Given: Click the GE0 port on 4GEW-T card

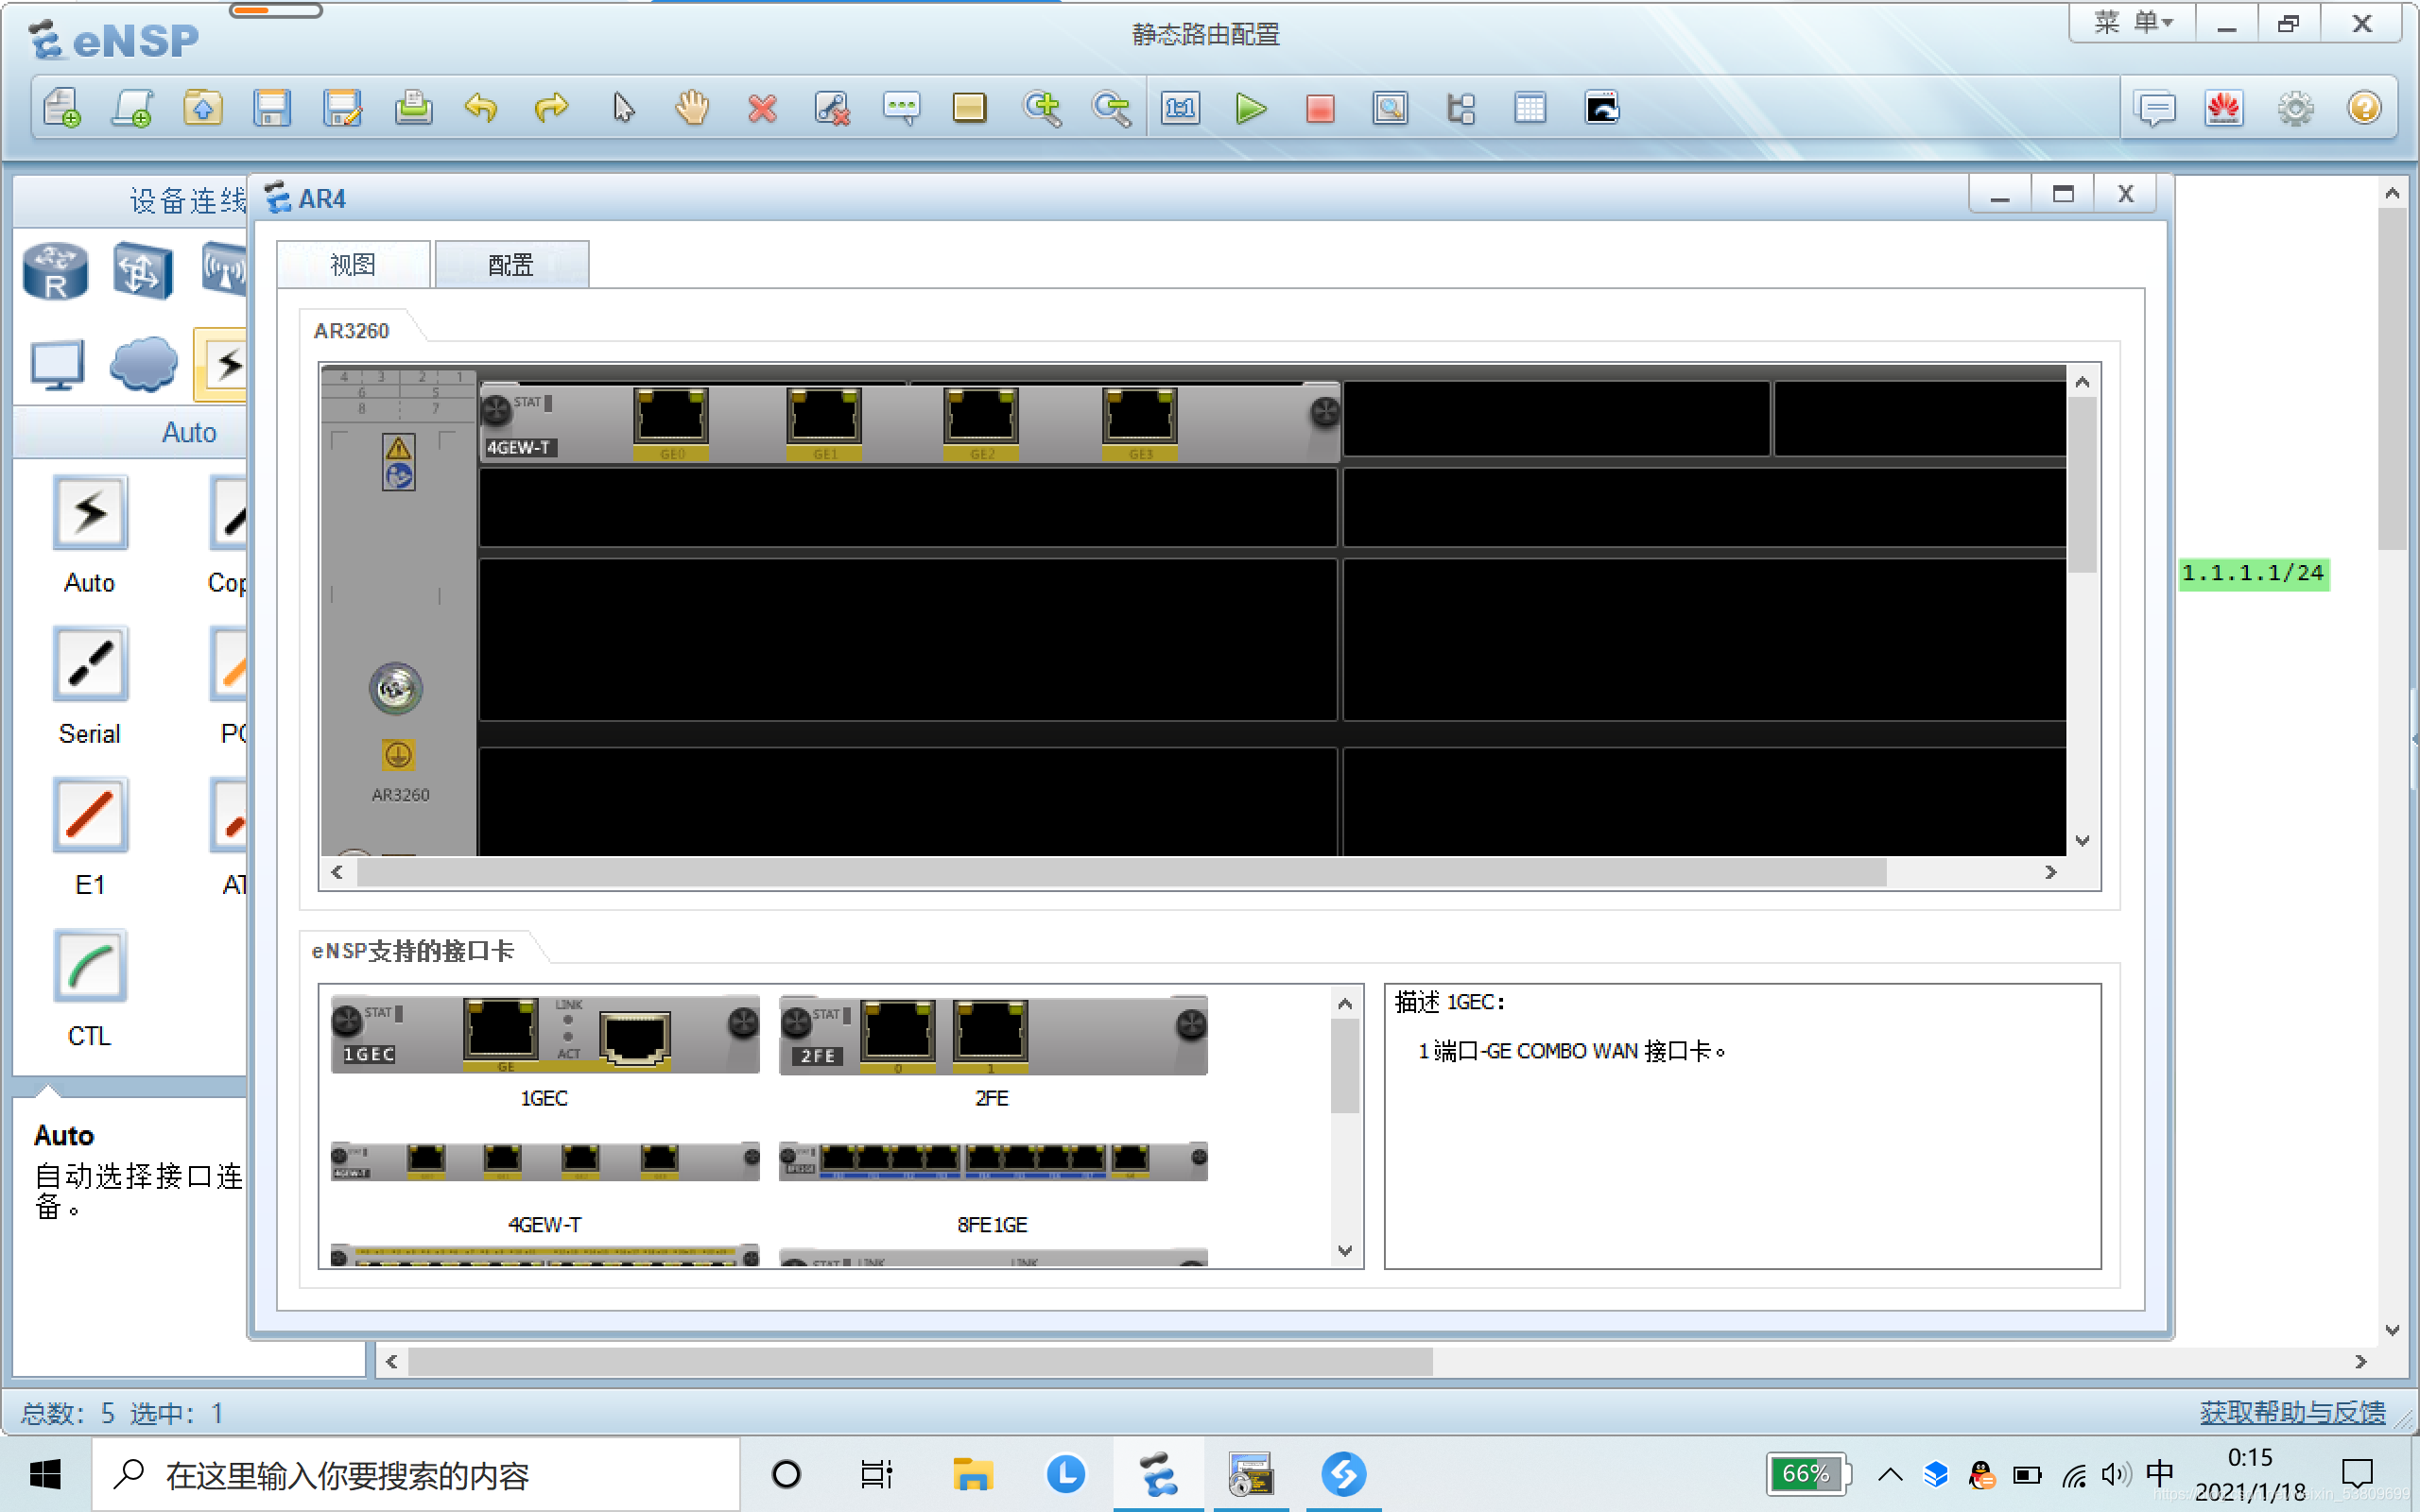Looking at the screenshot, I should (671, 416).
